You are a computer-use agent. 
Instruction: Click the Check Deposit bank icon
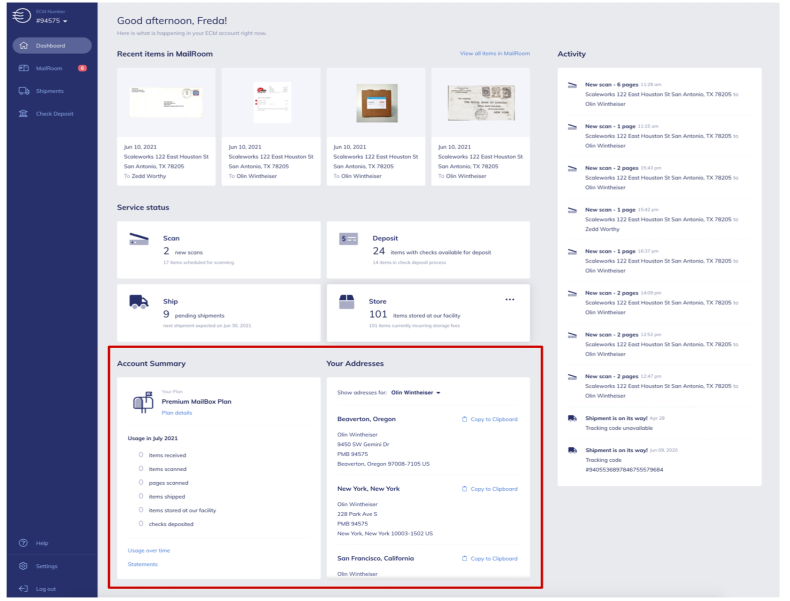point(23,113)
